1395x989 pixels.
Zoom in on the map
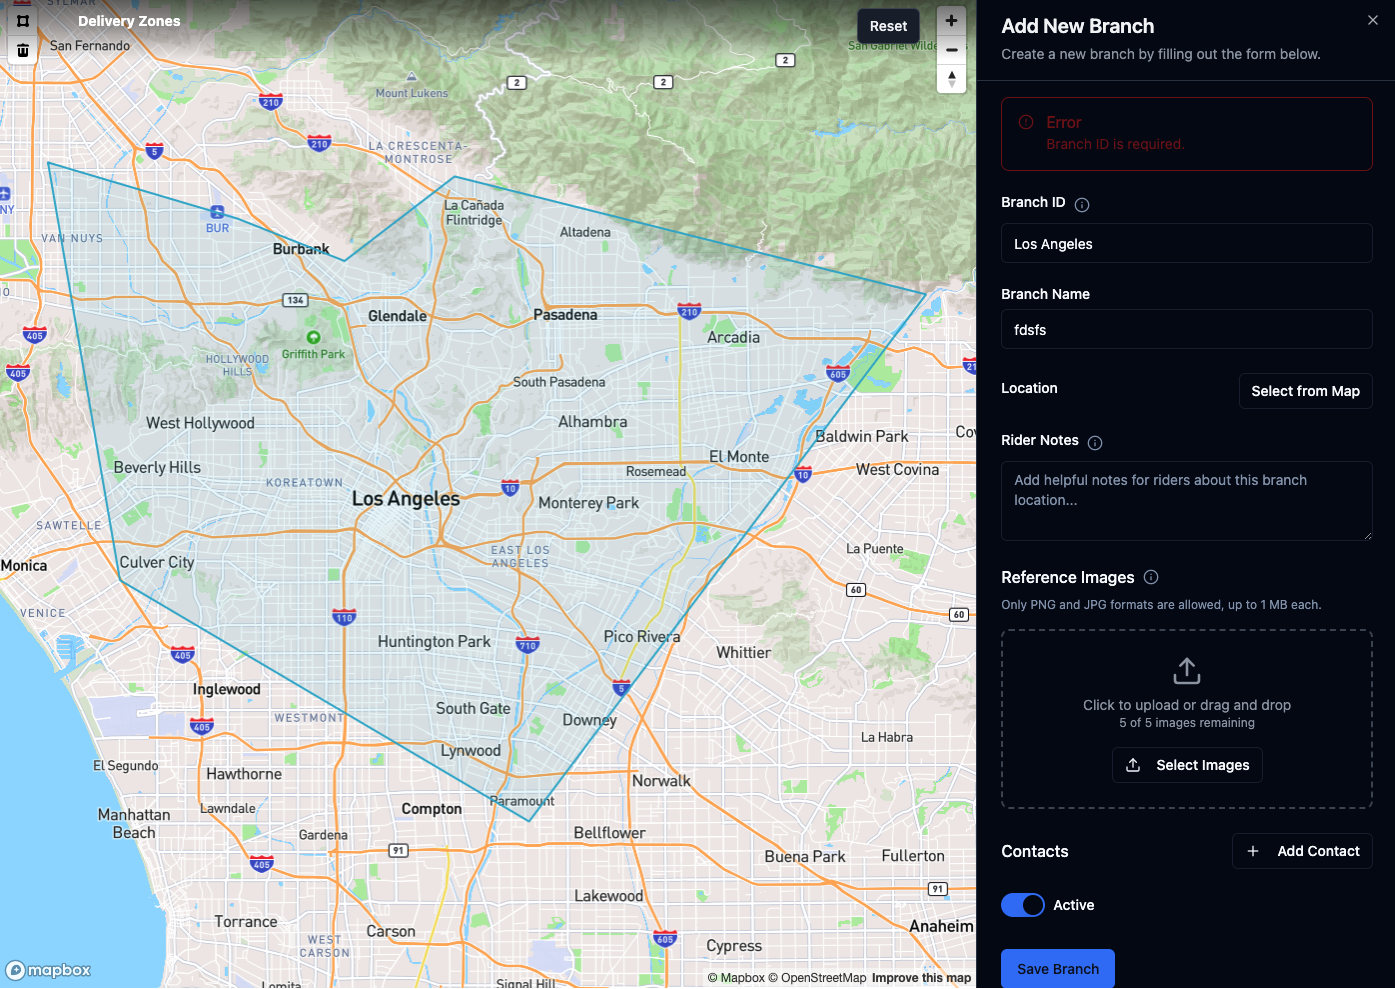click(x=951, y=21)
